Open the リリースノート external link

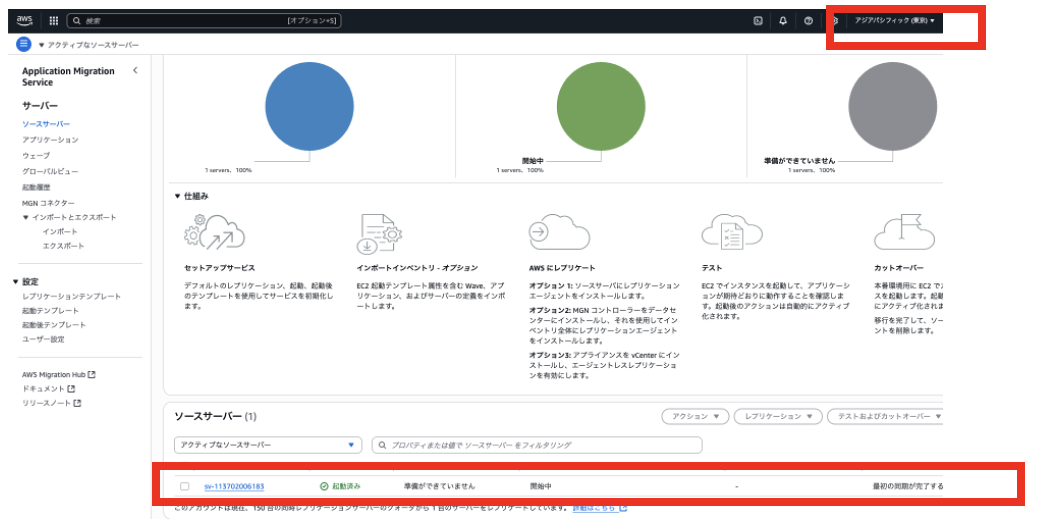52,403
